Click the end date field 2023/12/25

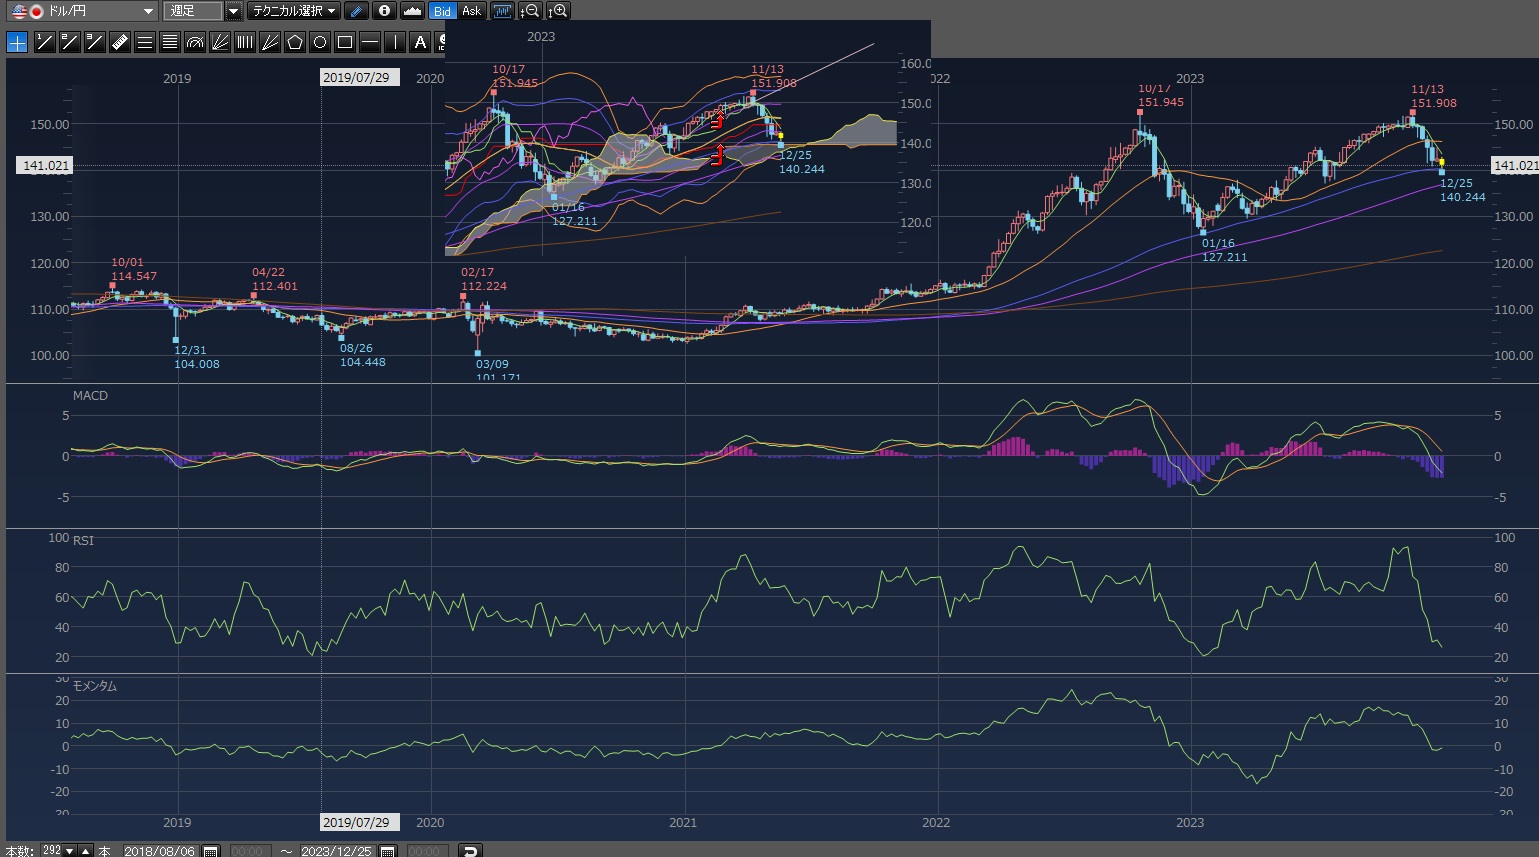336,851
